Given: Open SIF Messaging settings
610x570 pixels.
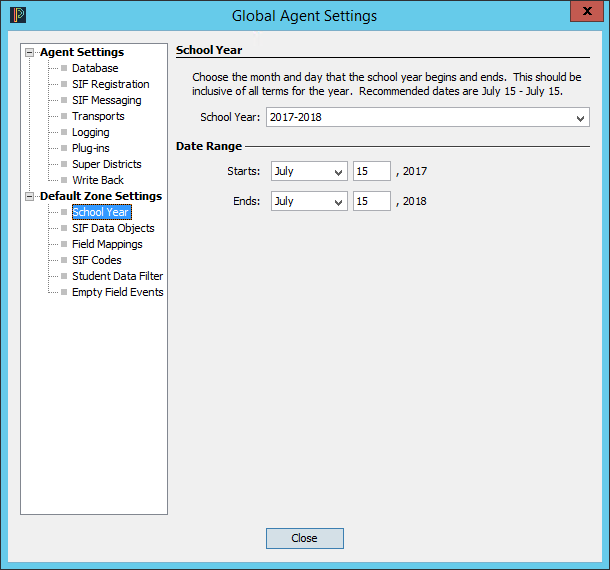Looking at the screenshot, I should tap(106, 101).
